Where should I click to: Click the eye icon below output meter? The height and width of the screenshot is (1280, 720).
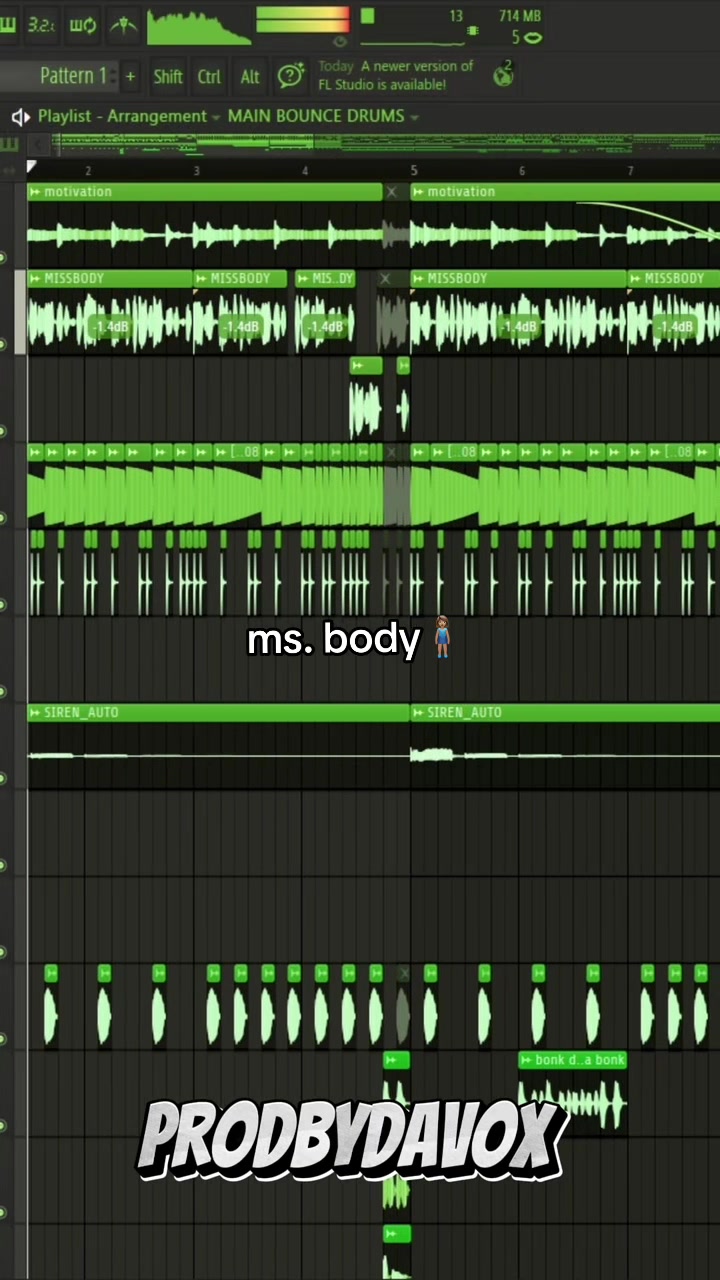point(340,41)
